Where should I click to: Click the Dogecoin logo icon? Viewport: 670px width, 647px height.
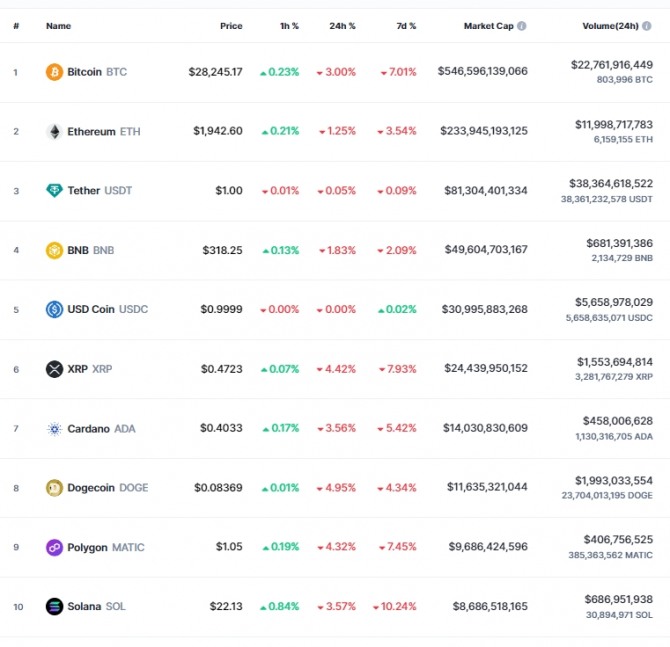(x=54, y=488)
